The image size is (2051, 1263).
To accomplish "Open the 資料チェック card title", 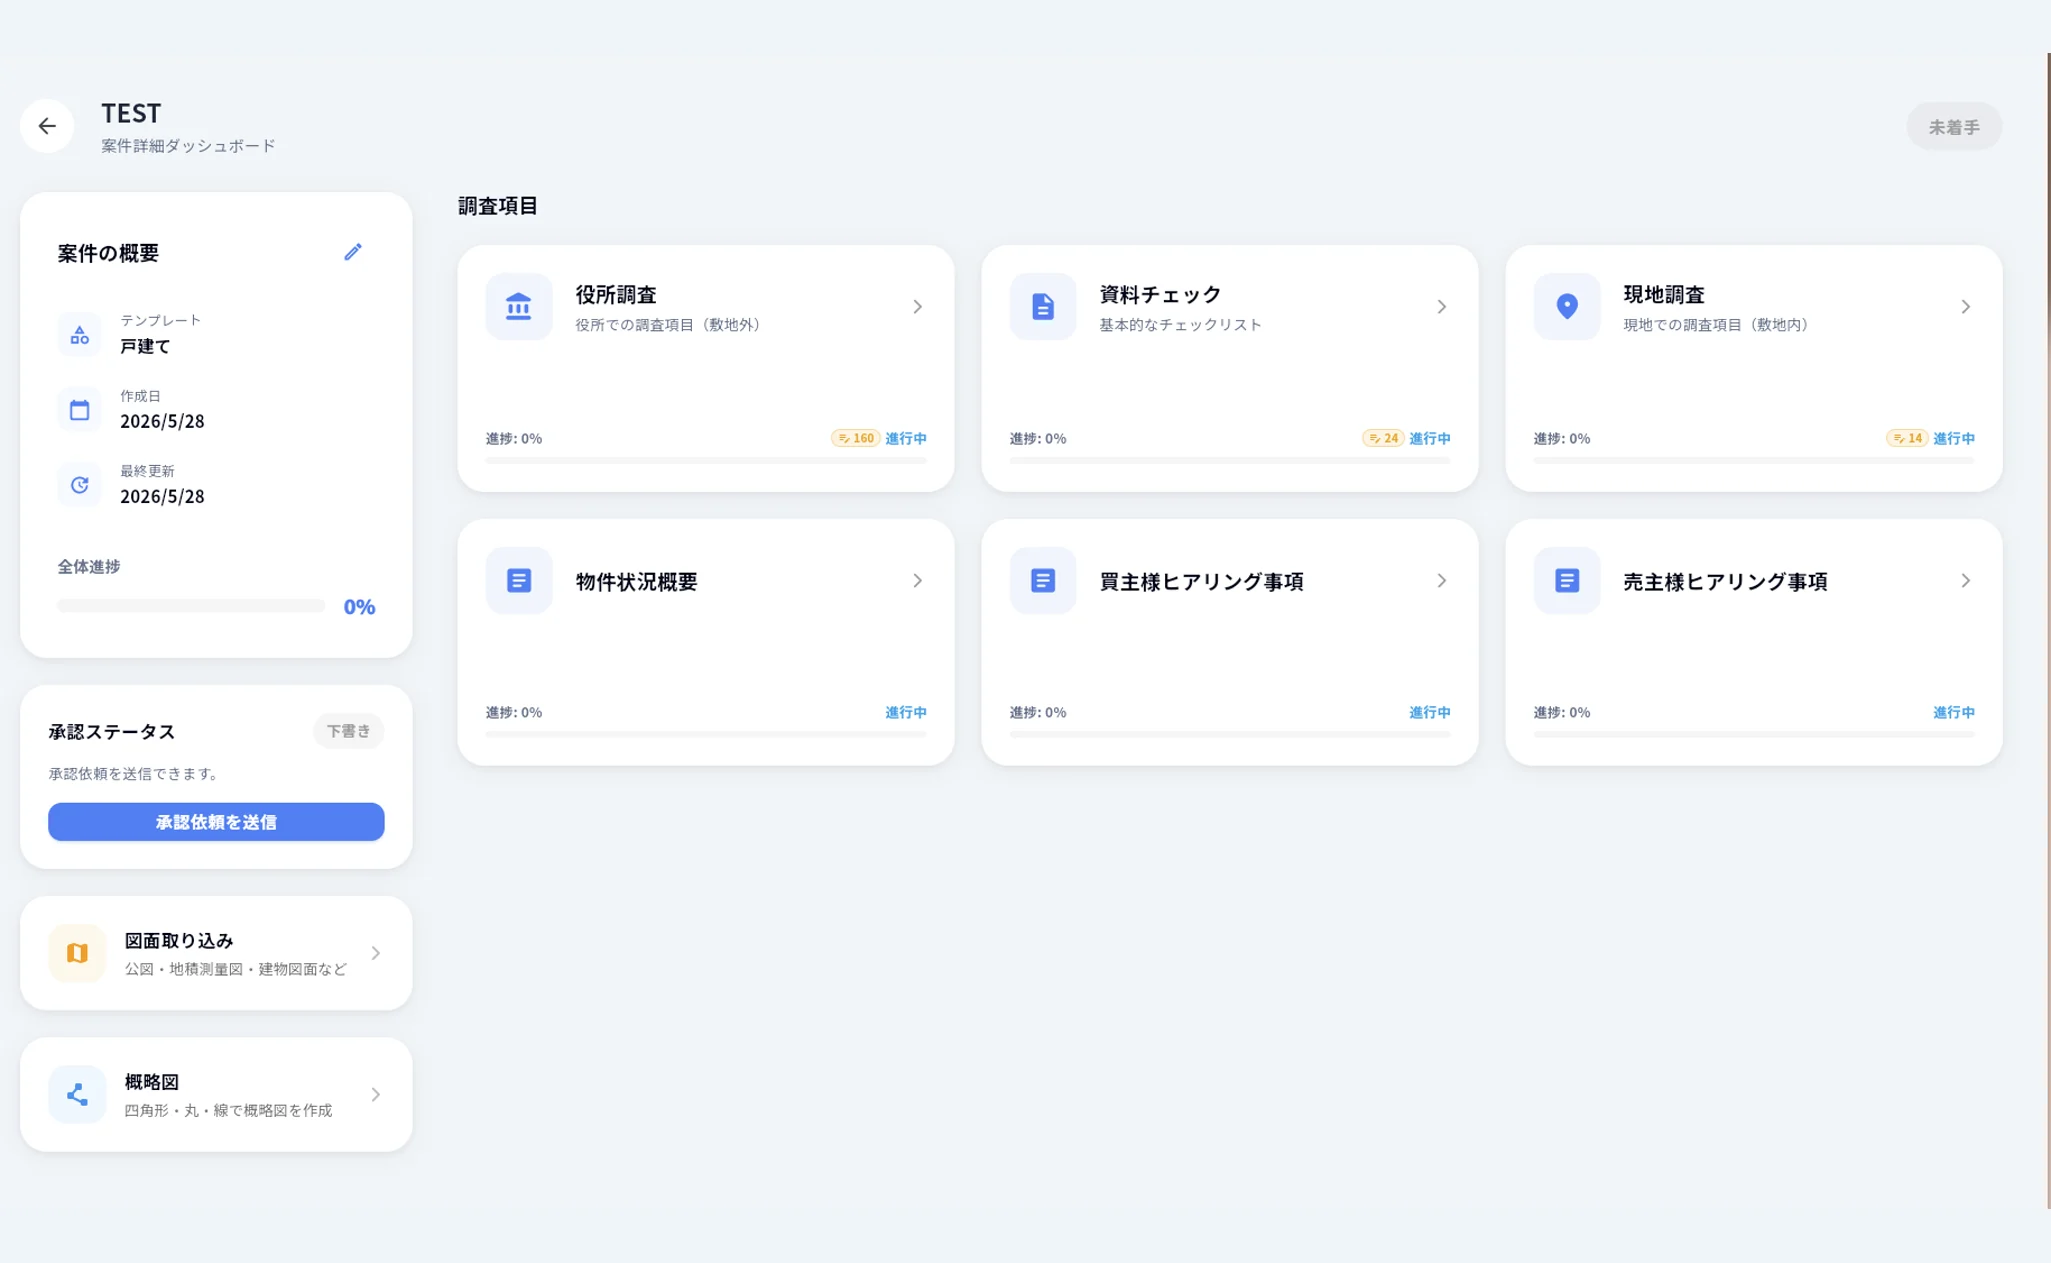I will pos(1160,295).
